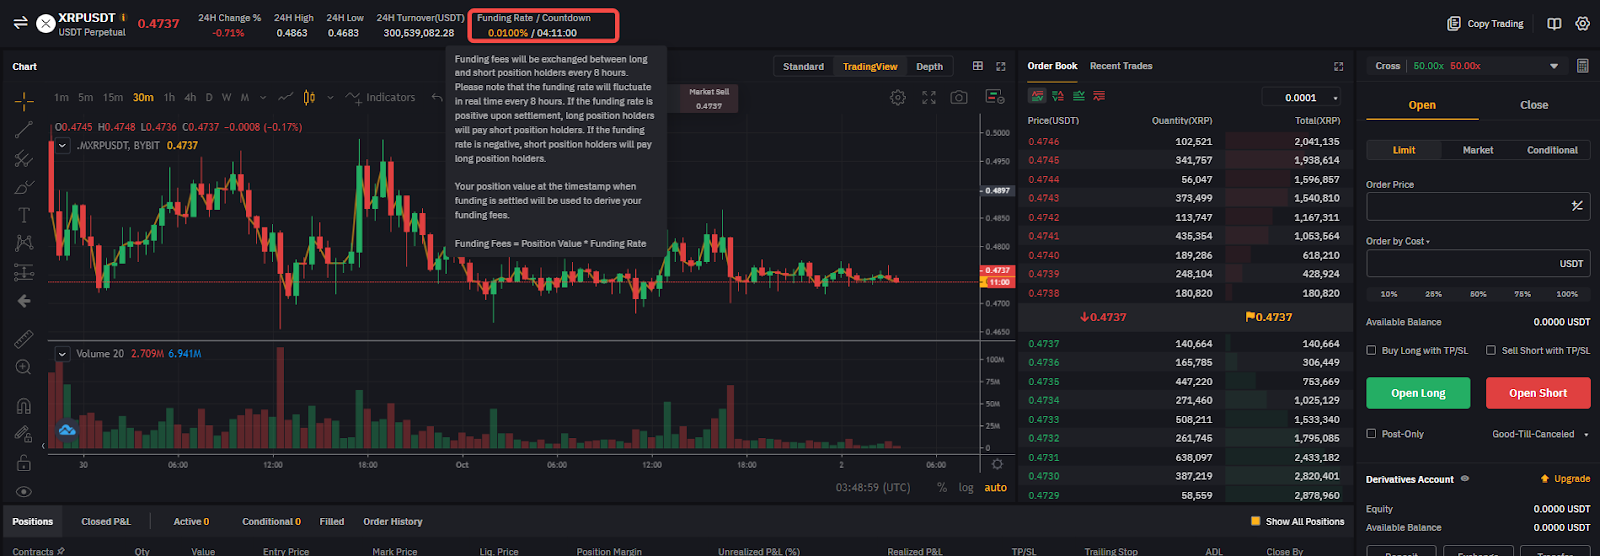1600x556 pixels.
Task: Open the chart settings gear
Action: (898, 97)
